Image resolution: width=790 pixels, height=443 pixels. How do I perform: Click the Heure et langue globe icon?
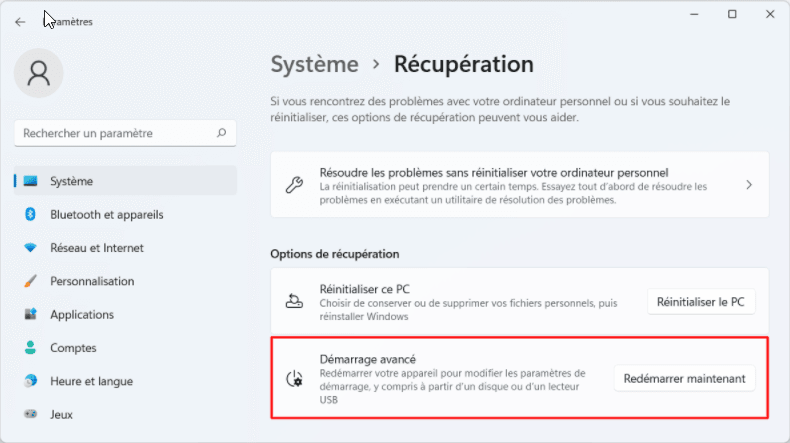30,381
